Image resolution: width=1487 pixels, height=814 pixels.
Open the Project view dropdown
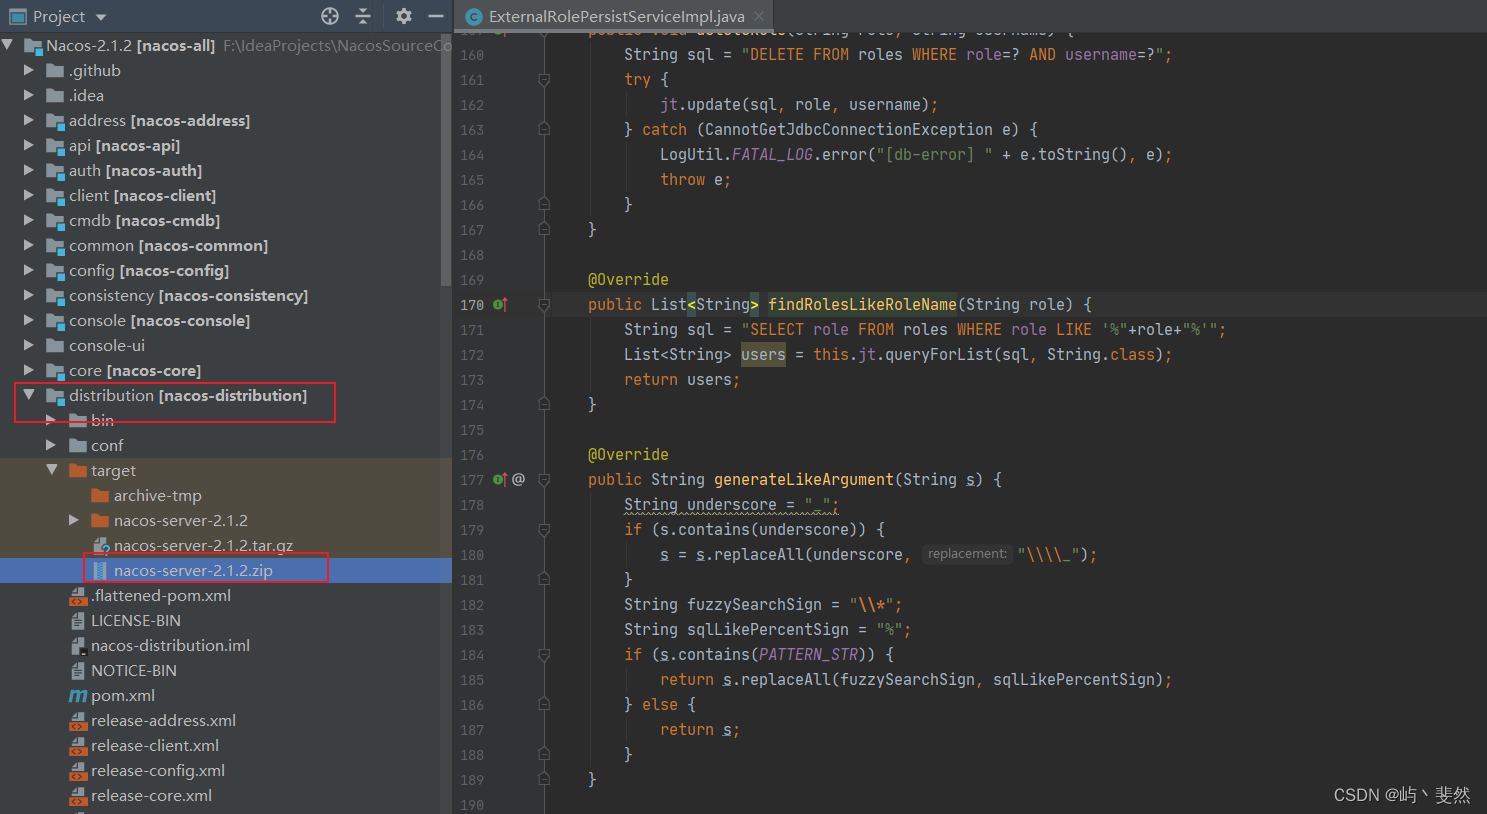click(x=101, y=17)
